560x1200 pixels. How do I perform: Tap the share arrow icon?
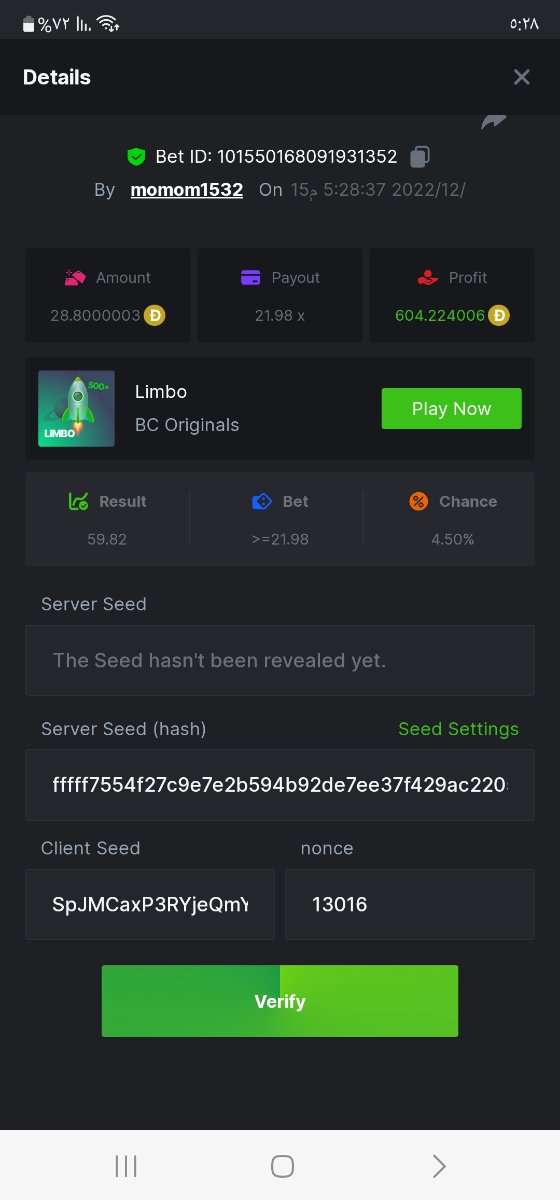click(494, 122)
